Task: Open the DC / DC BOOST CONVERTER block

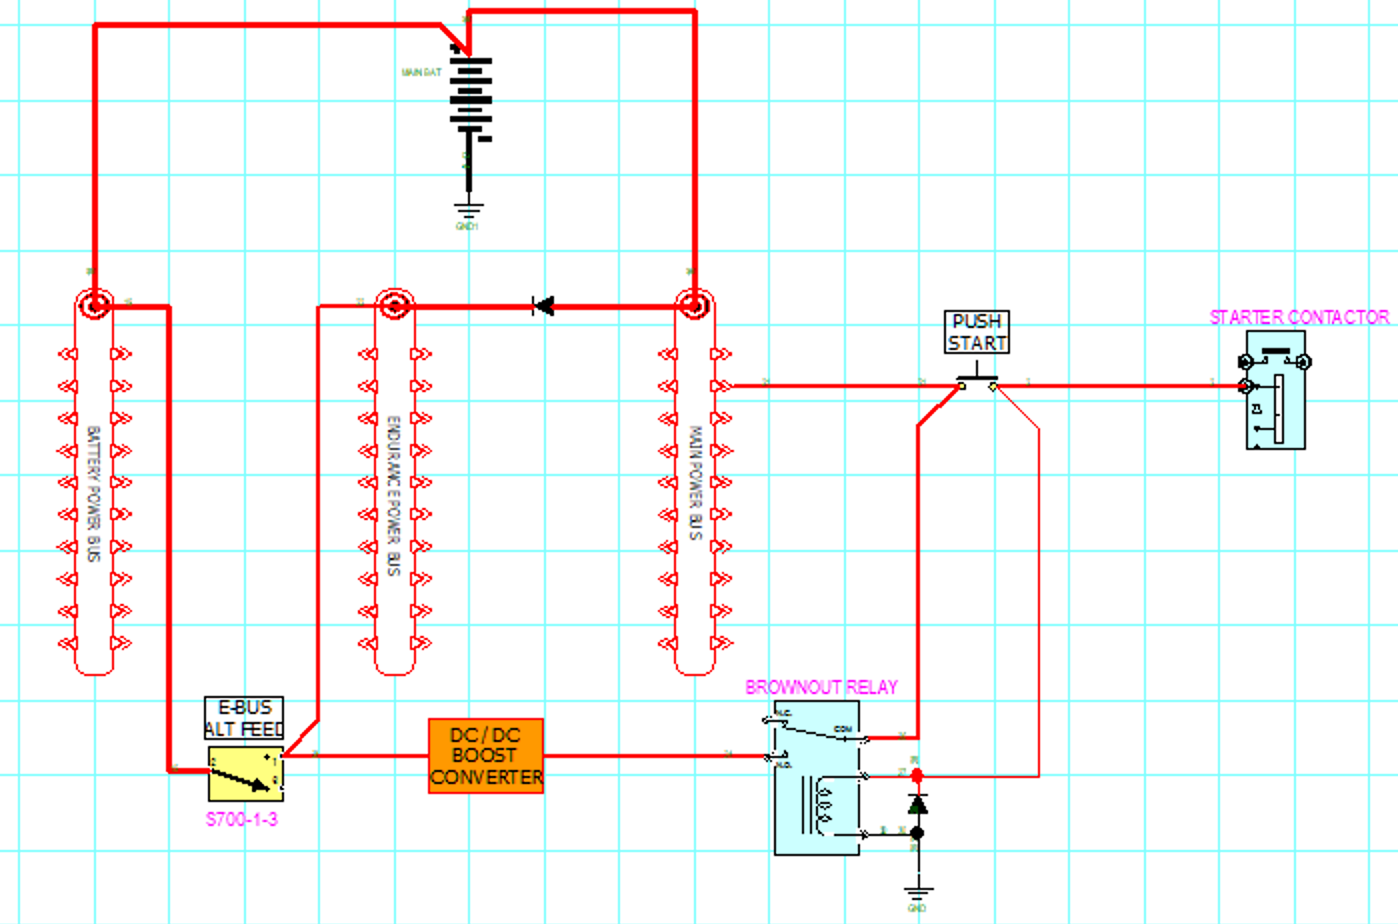Action: pos(484,757)
